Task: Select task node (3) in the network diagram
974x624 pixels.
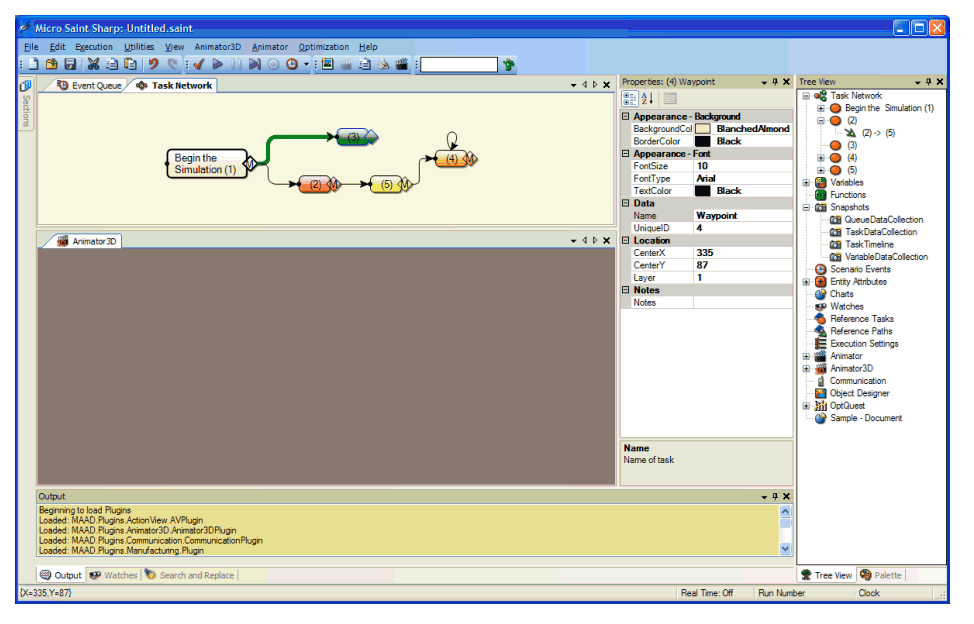Action: (x=352, y=136)
